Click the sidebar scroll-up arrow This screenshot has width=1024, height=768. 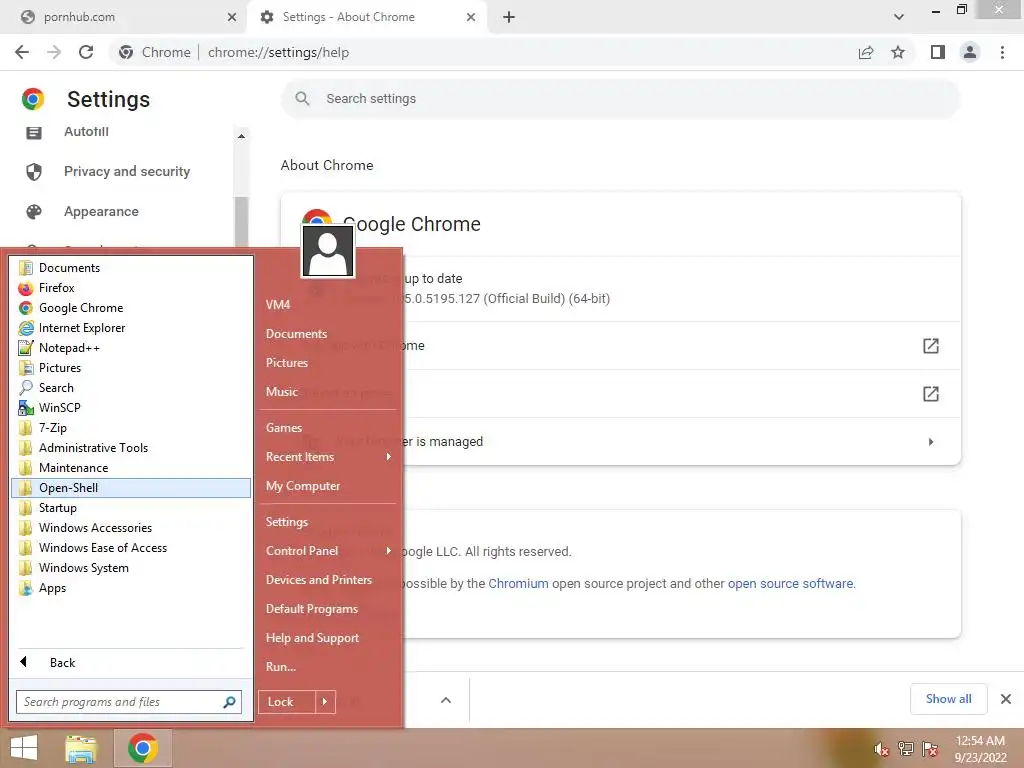(x=242, y=136)
